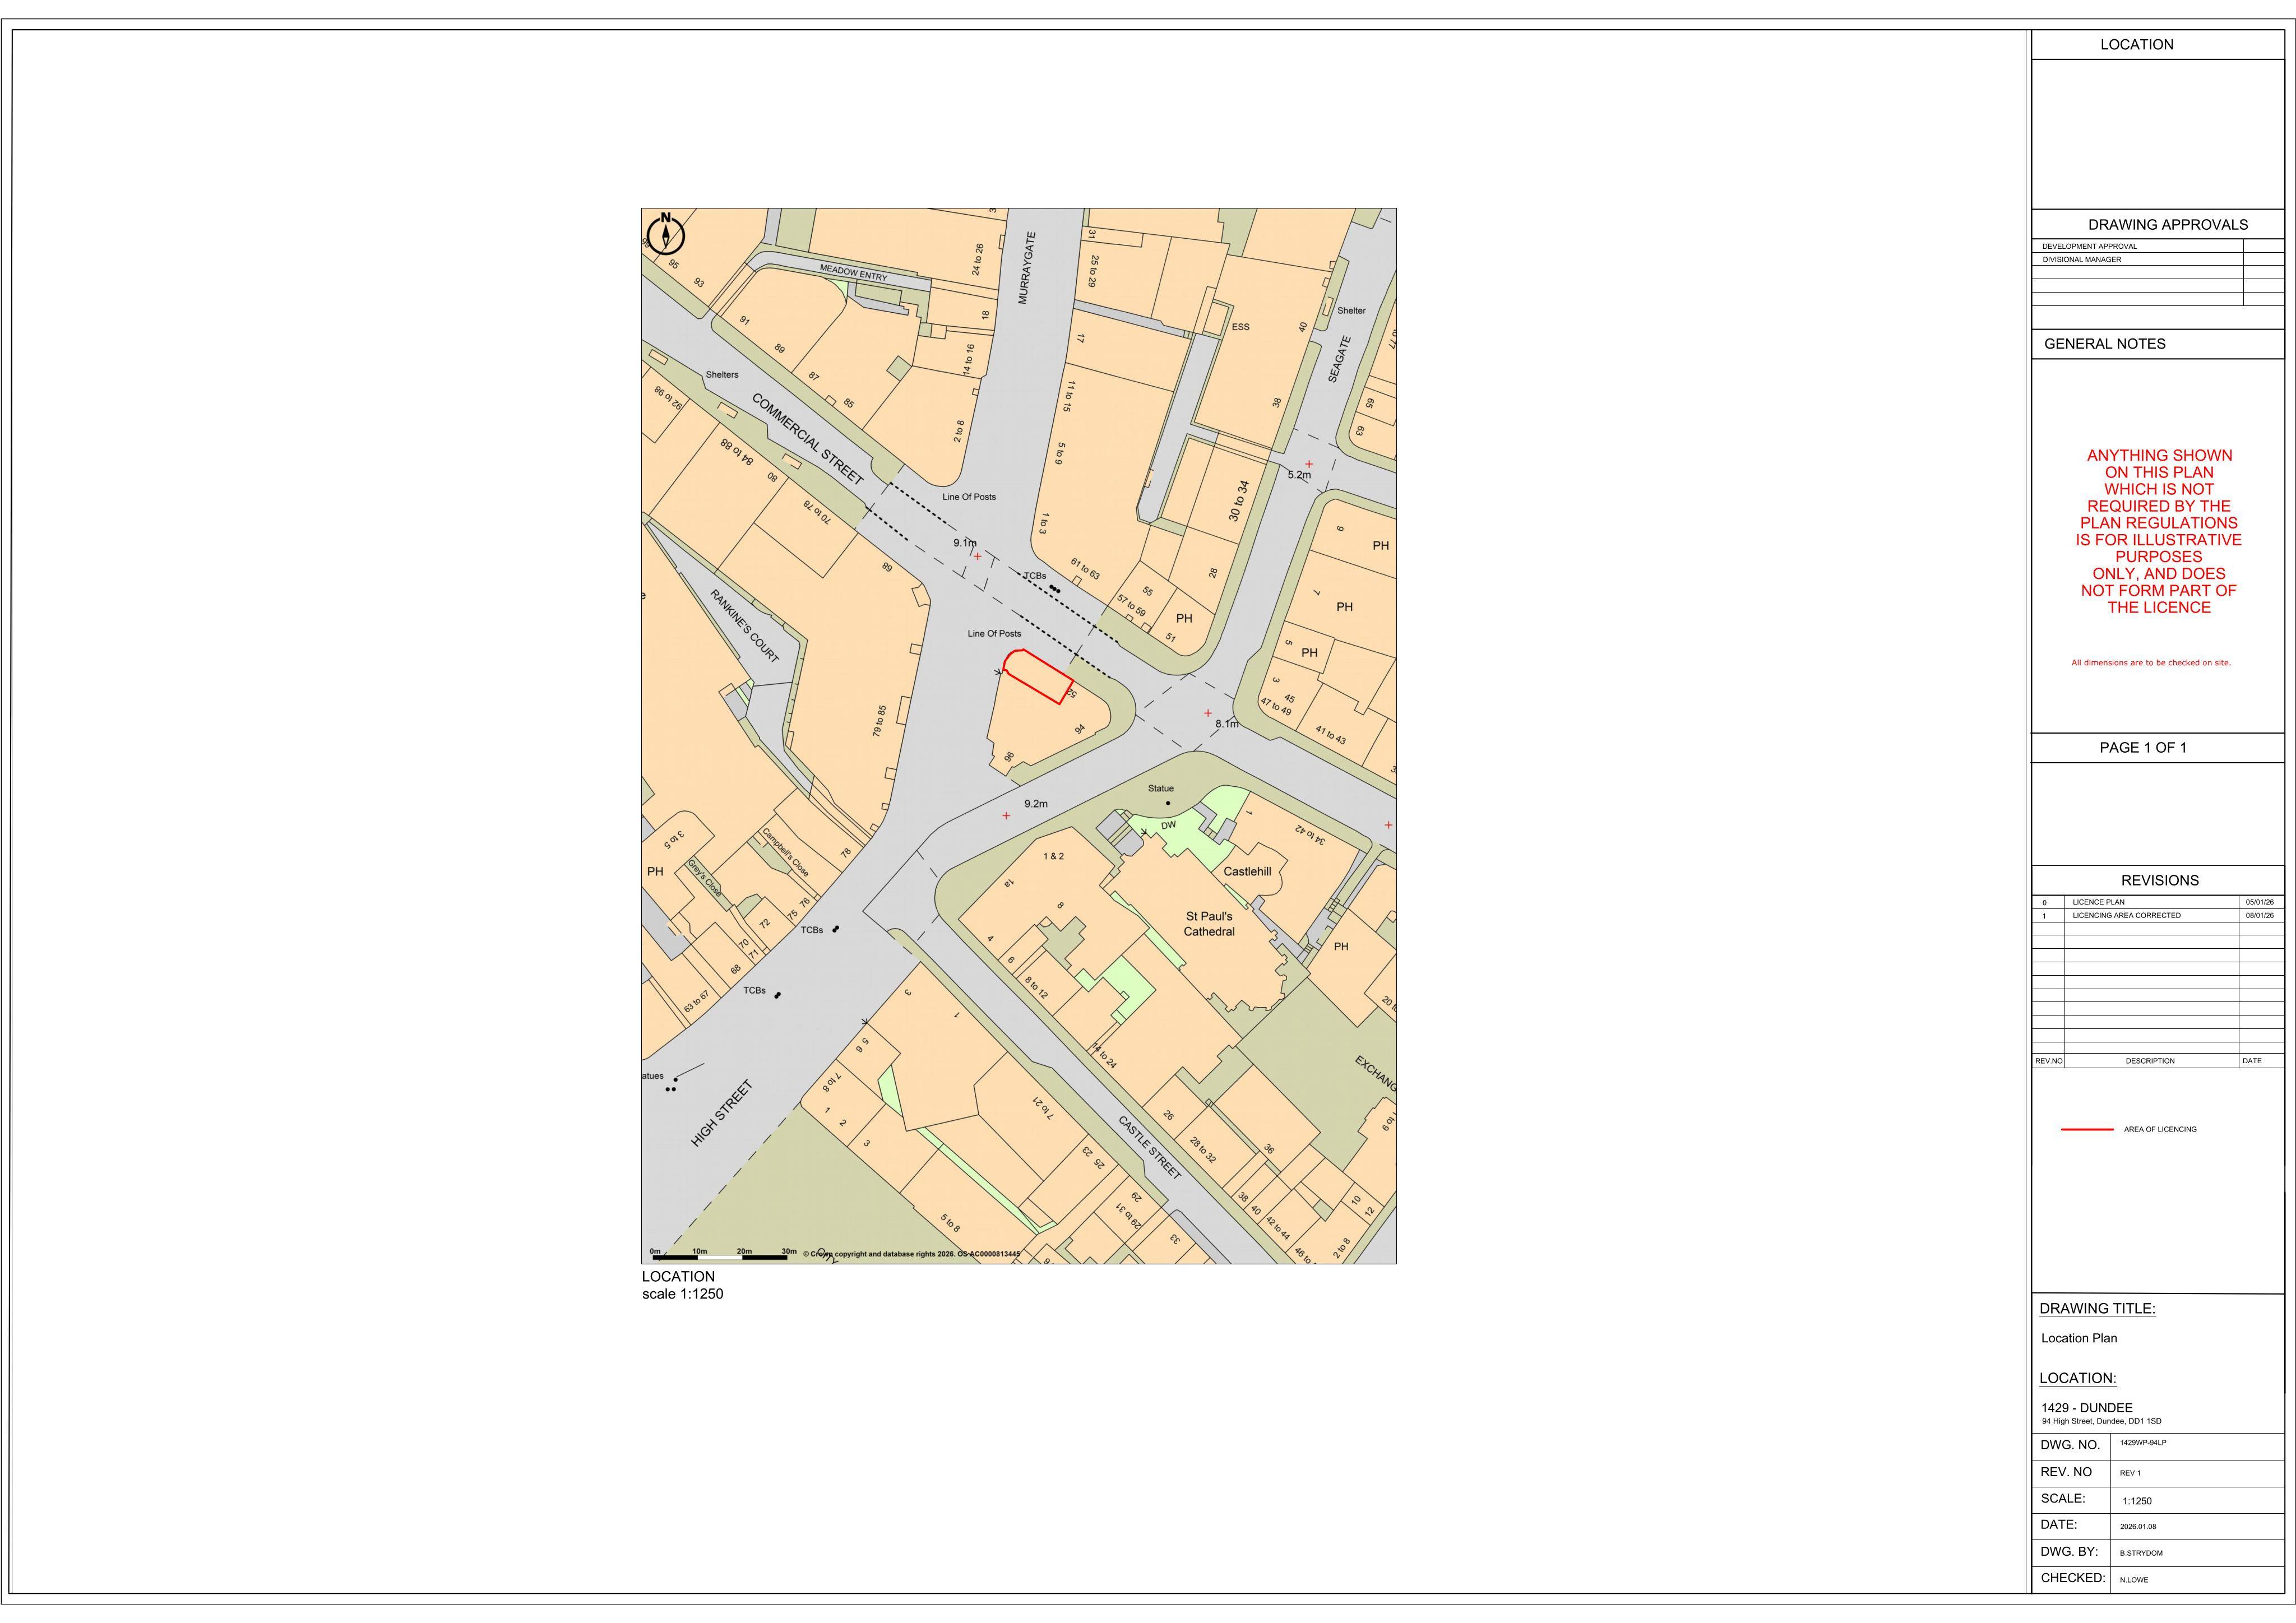
Task: Select the 'Location Plan' drawing title
Action: [2079, 1338]
